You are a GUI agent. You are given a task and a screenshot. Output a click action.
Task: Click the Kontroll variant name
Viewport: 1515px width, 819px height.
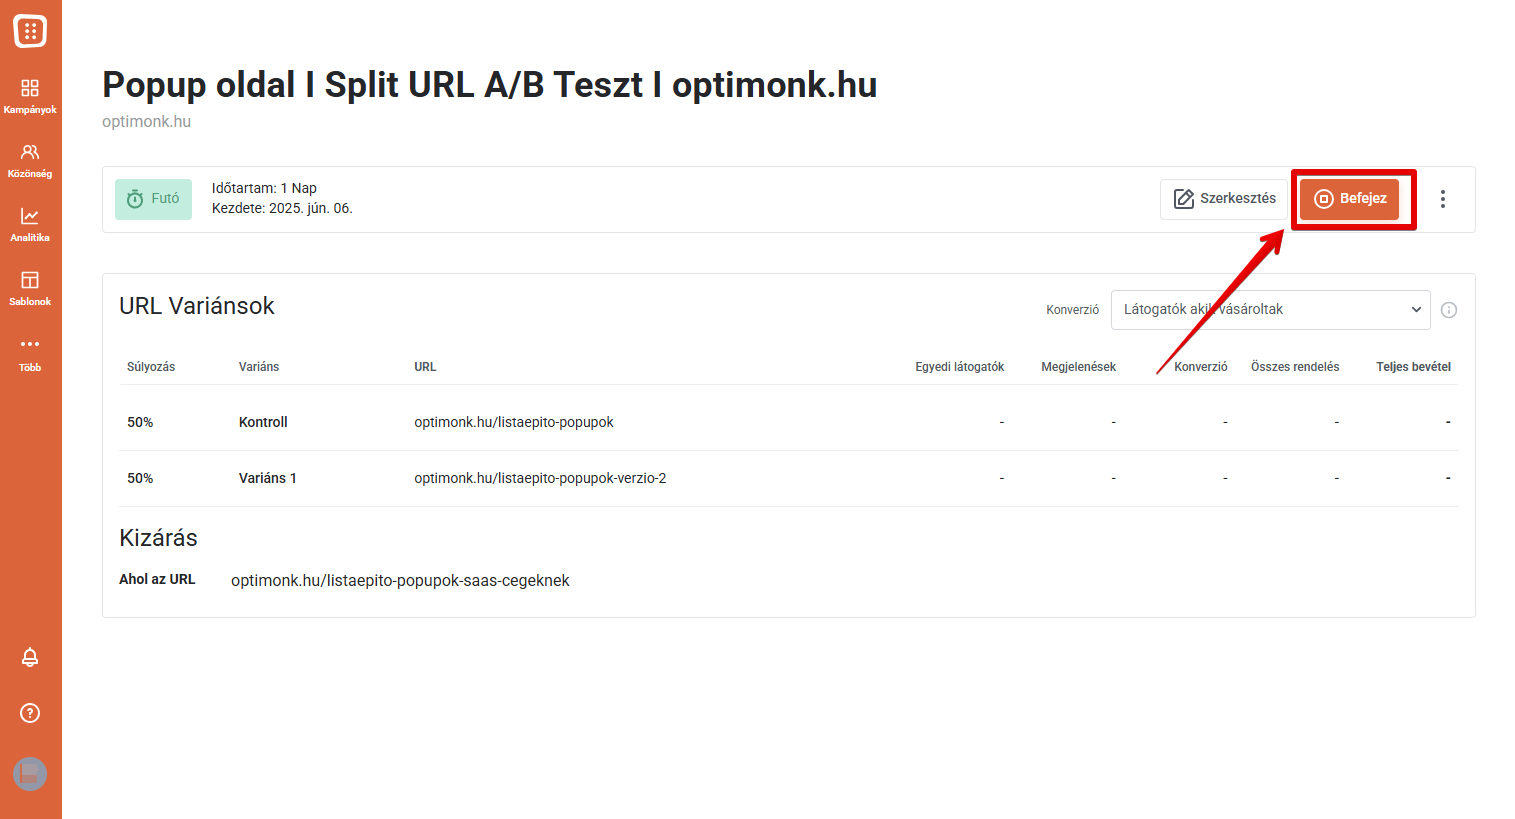click(263, 422)
